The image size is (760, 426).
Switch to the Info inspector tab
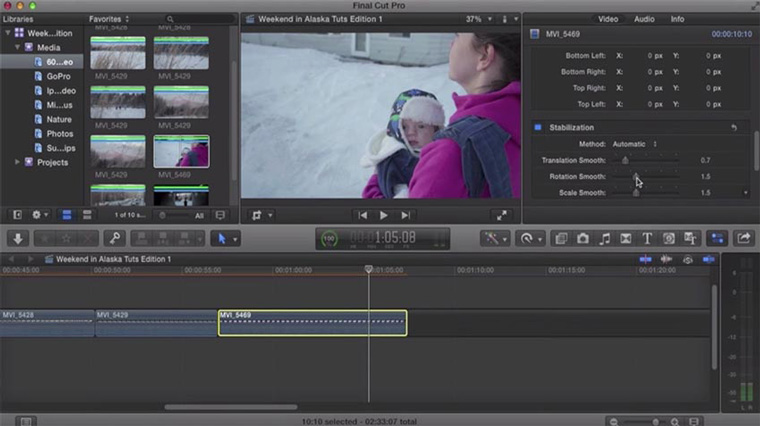click(677, 19)
